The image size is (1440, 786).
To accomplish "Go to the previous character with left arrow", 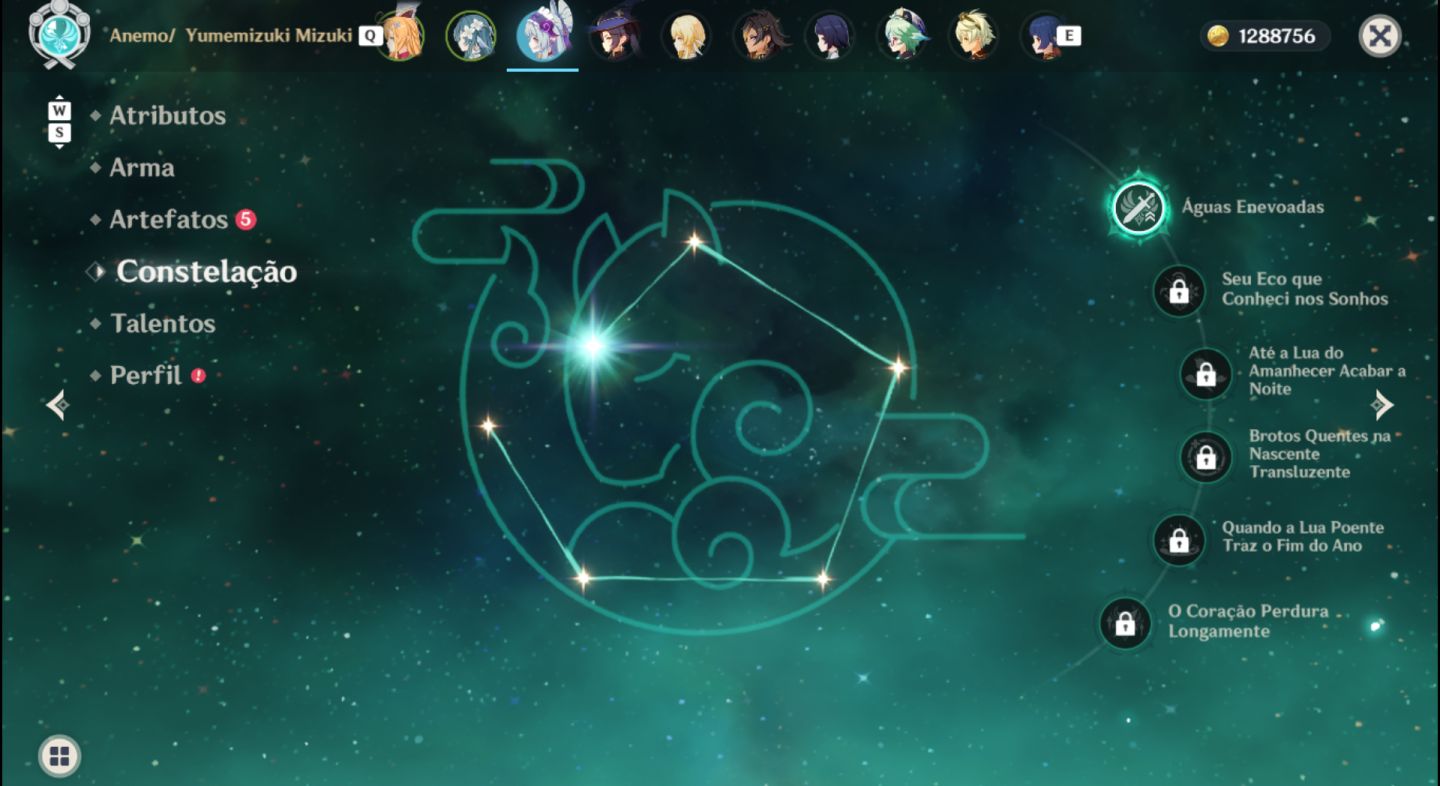I will click(x=58, y=404).
